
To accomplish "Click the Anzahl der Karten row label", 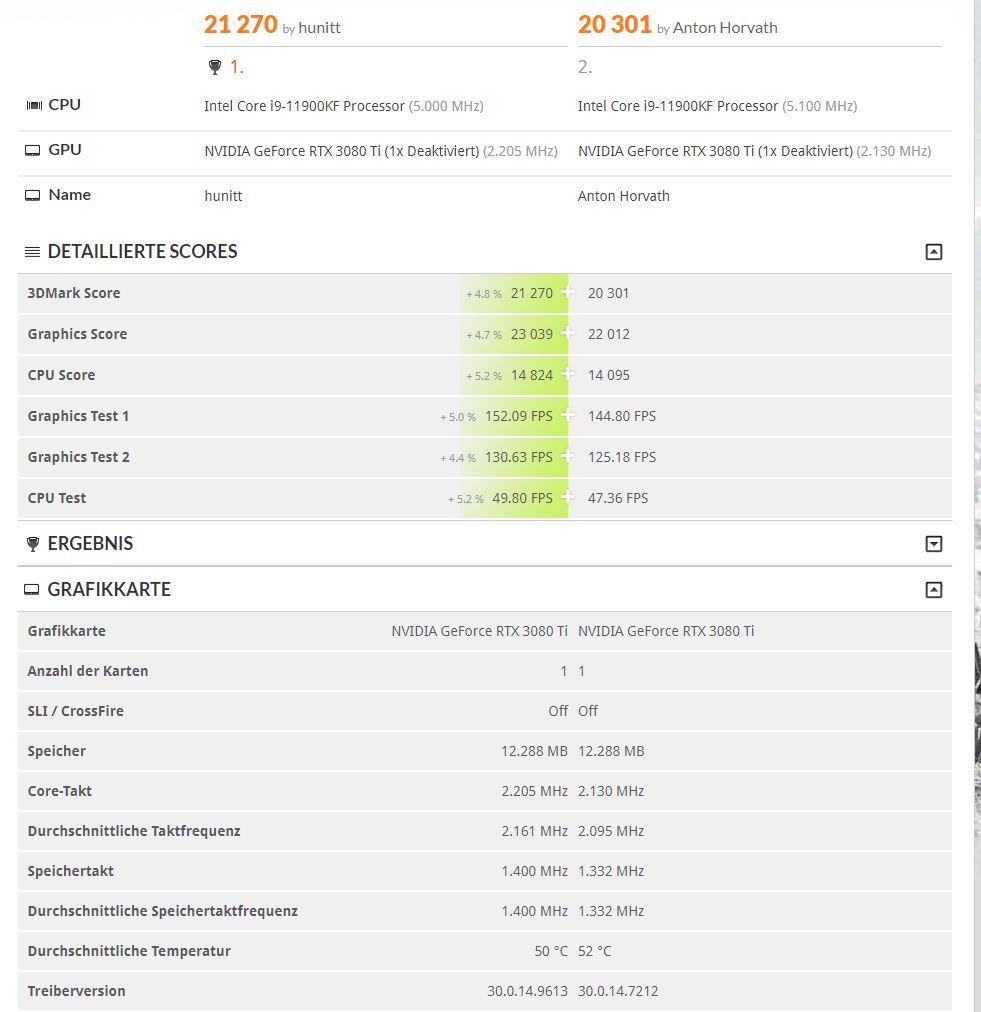I will coord(88,671).
